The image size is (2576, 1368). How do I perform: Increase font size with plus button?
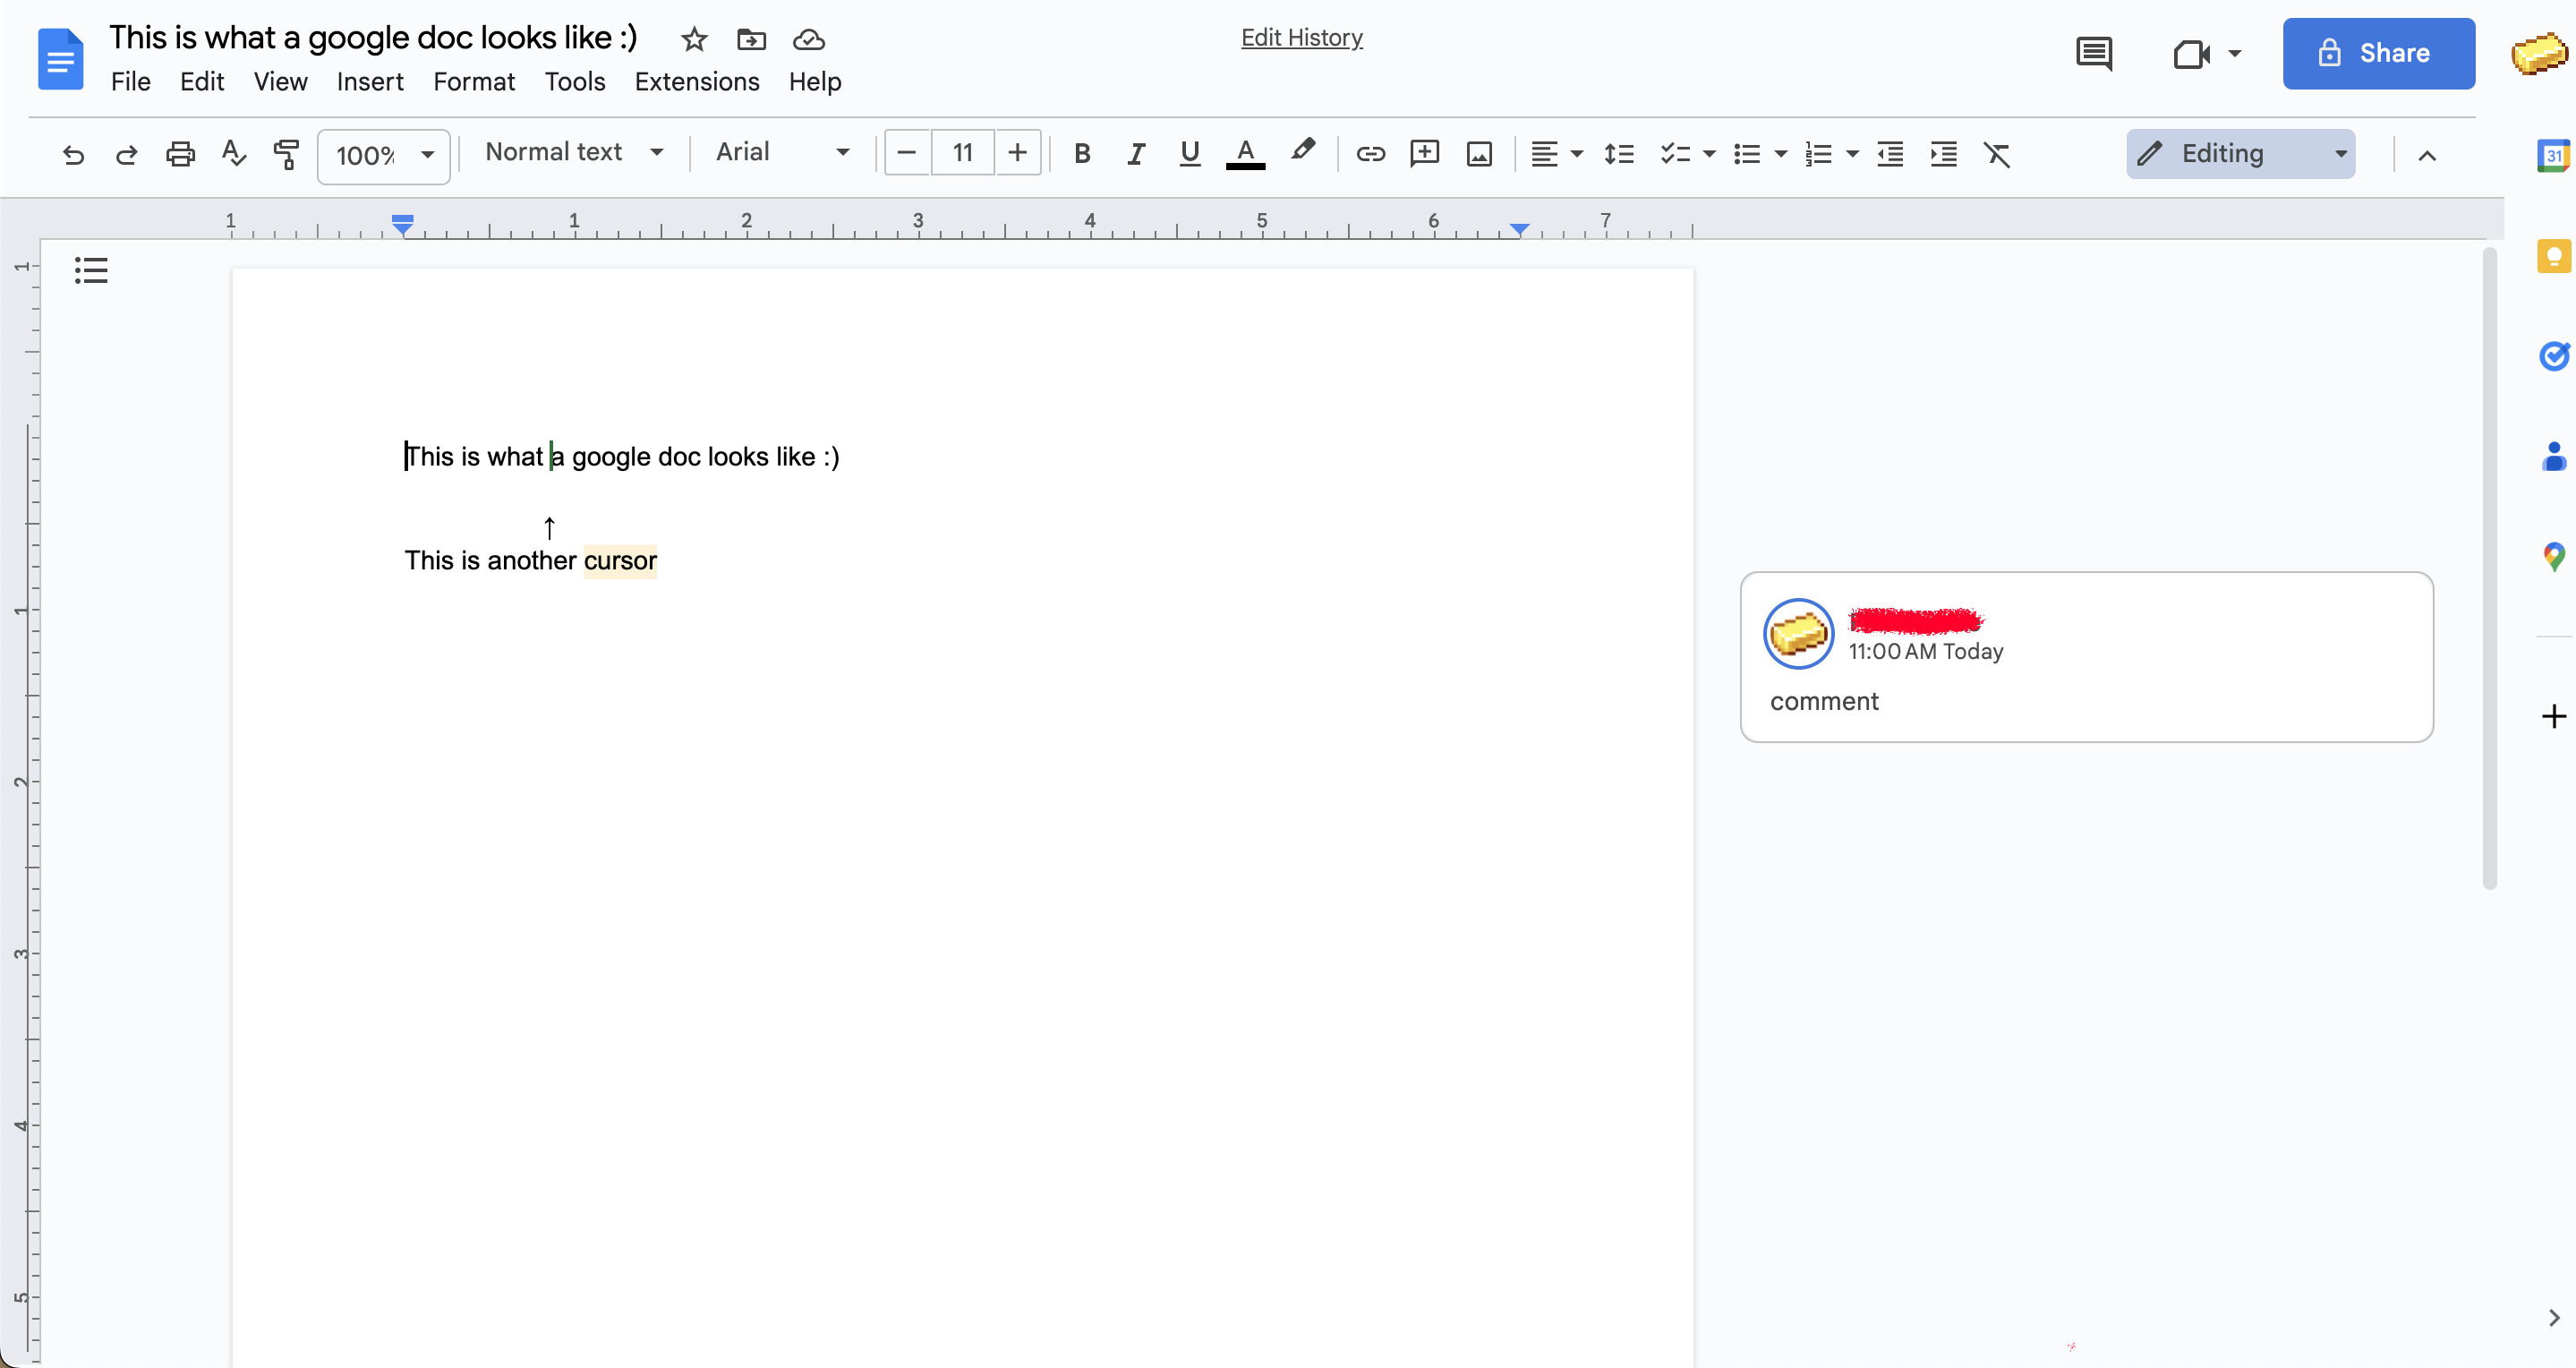click(1017, 153)
